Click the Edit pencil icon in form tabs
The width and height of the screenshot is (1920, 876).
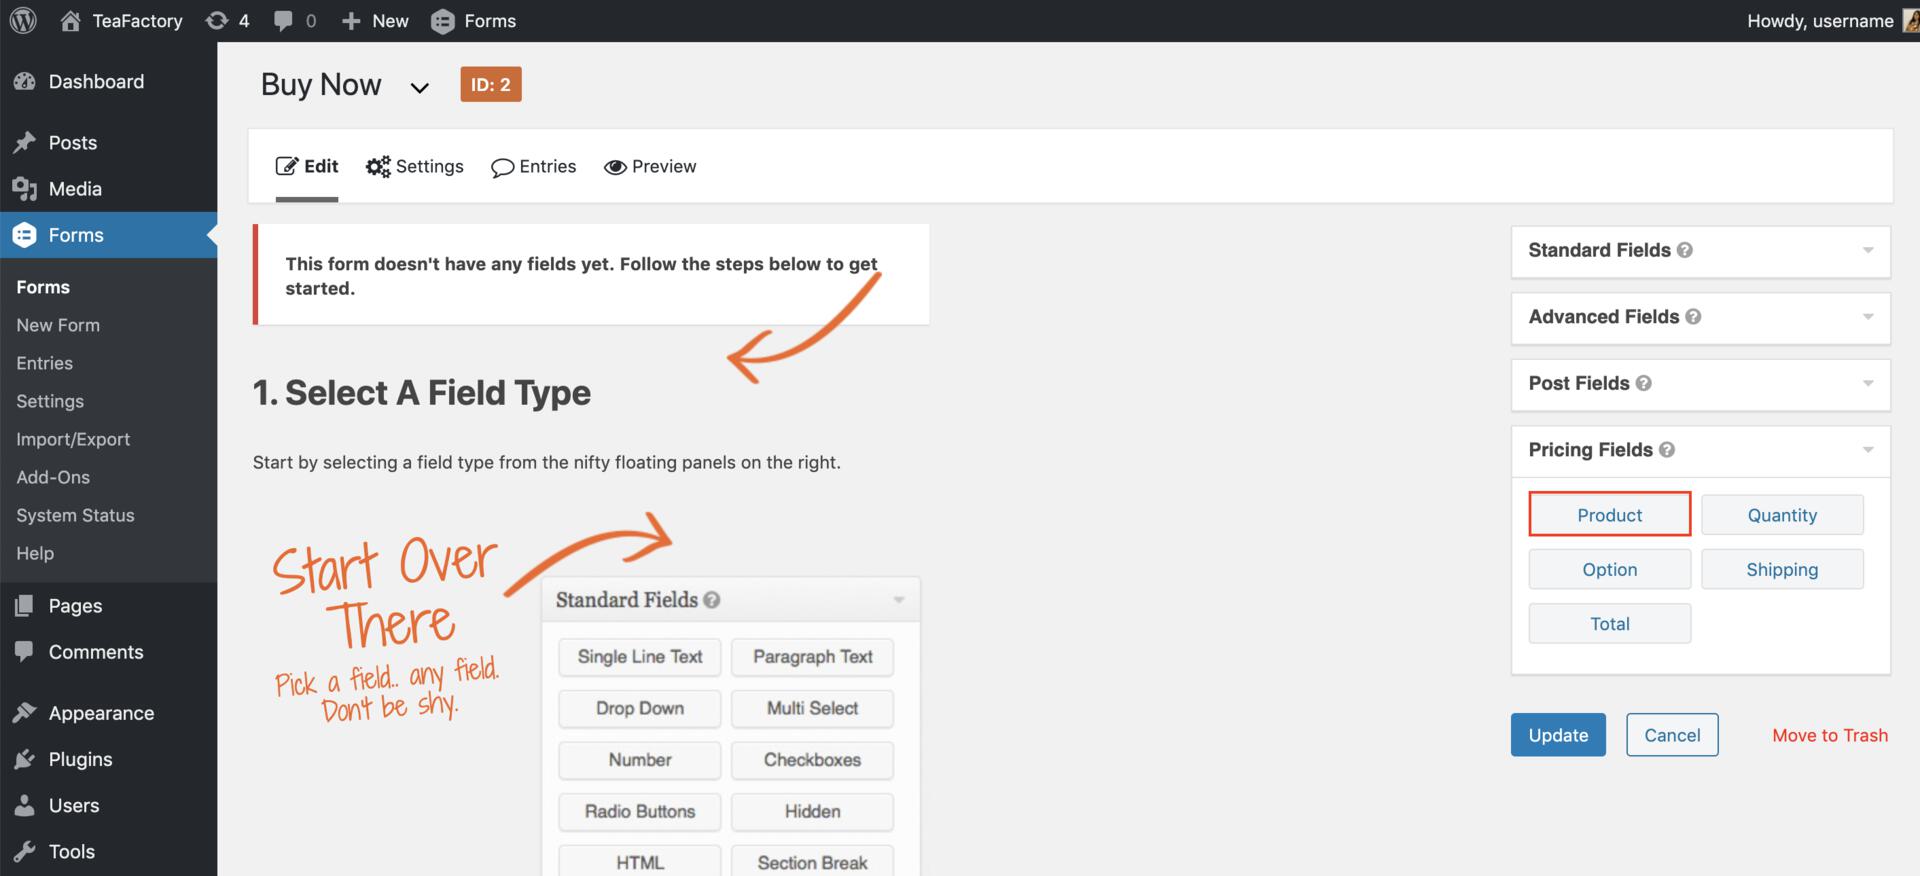287,166
